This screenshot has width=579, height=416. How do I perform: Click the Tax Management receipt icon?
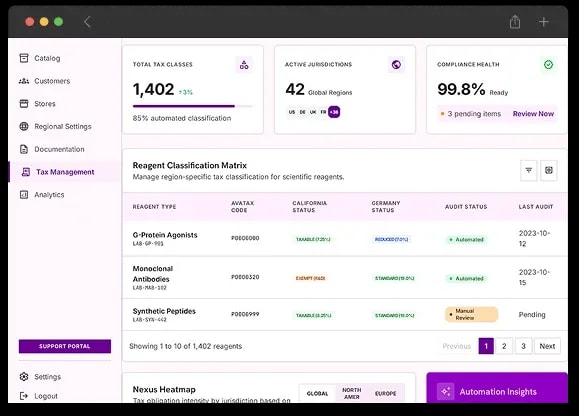(x=25, y=172)
